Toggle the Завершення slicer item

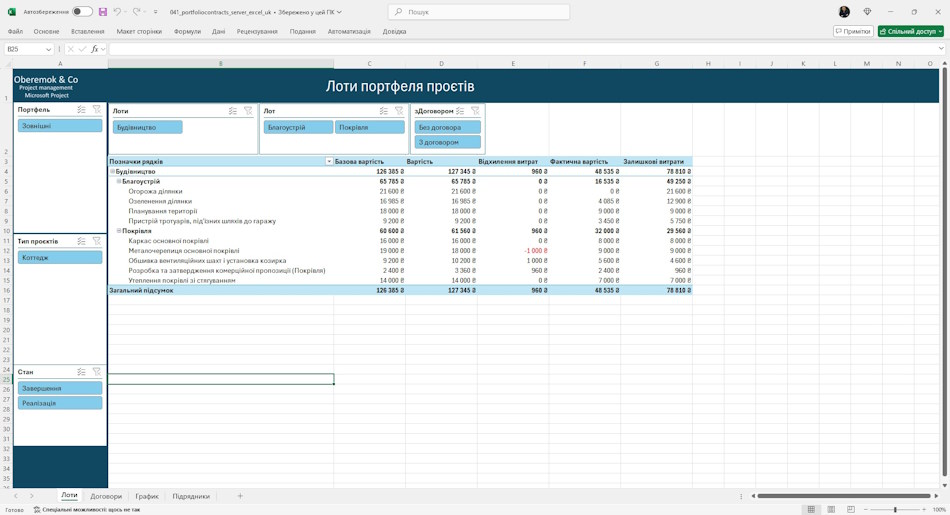point(60,388)
